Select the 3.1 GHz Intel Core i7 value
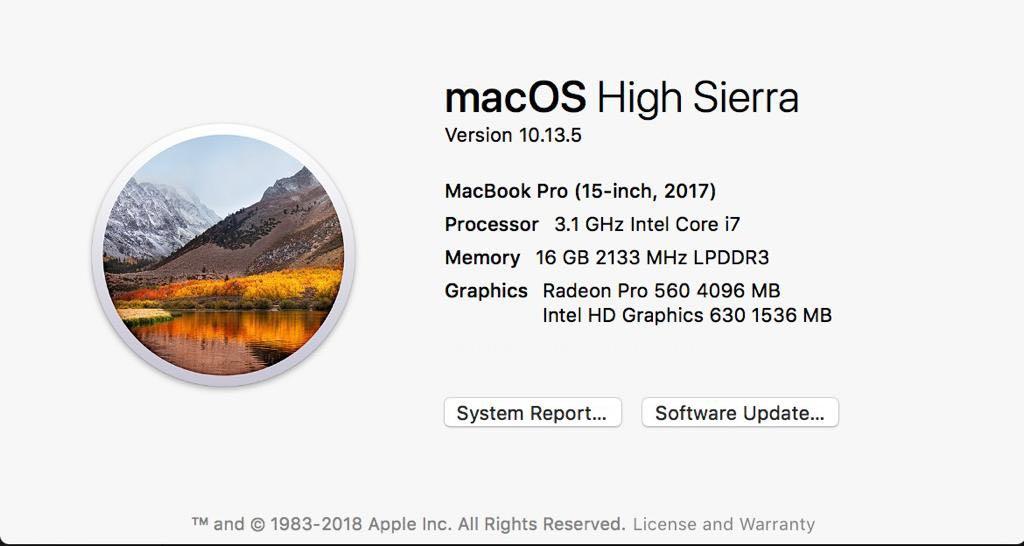The image size is (1024, 546). [x=647, y=225]
